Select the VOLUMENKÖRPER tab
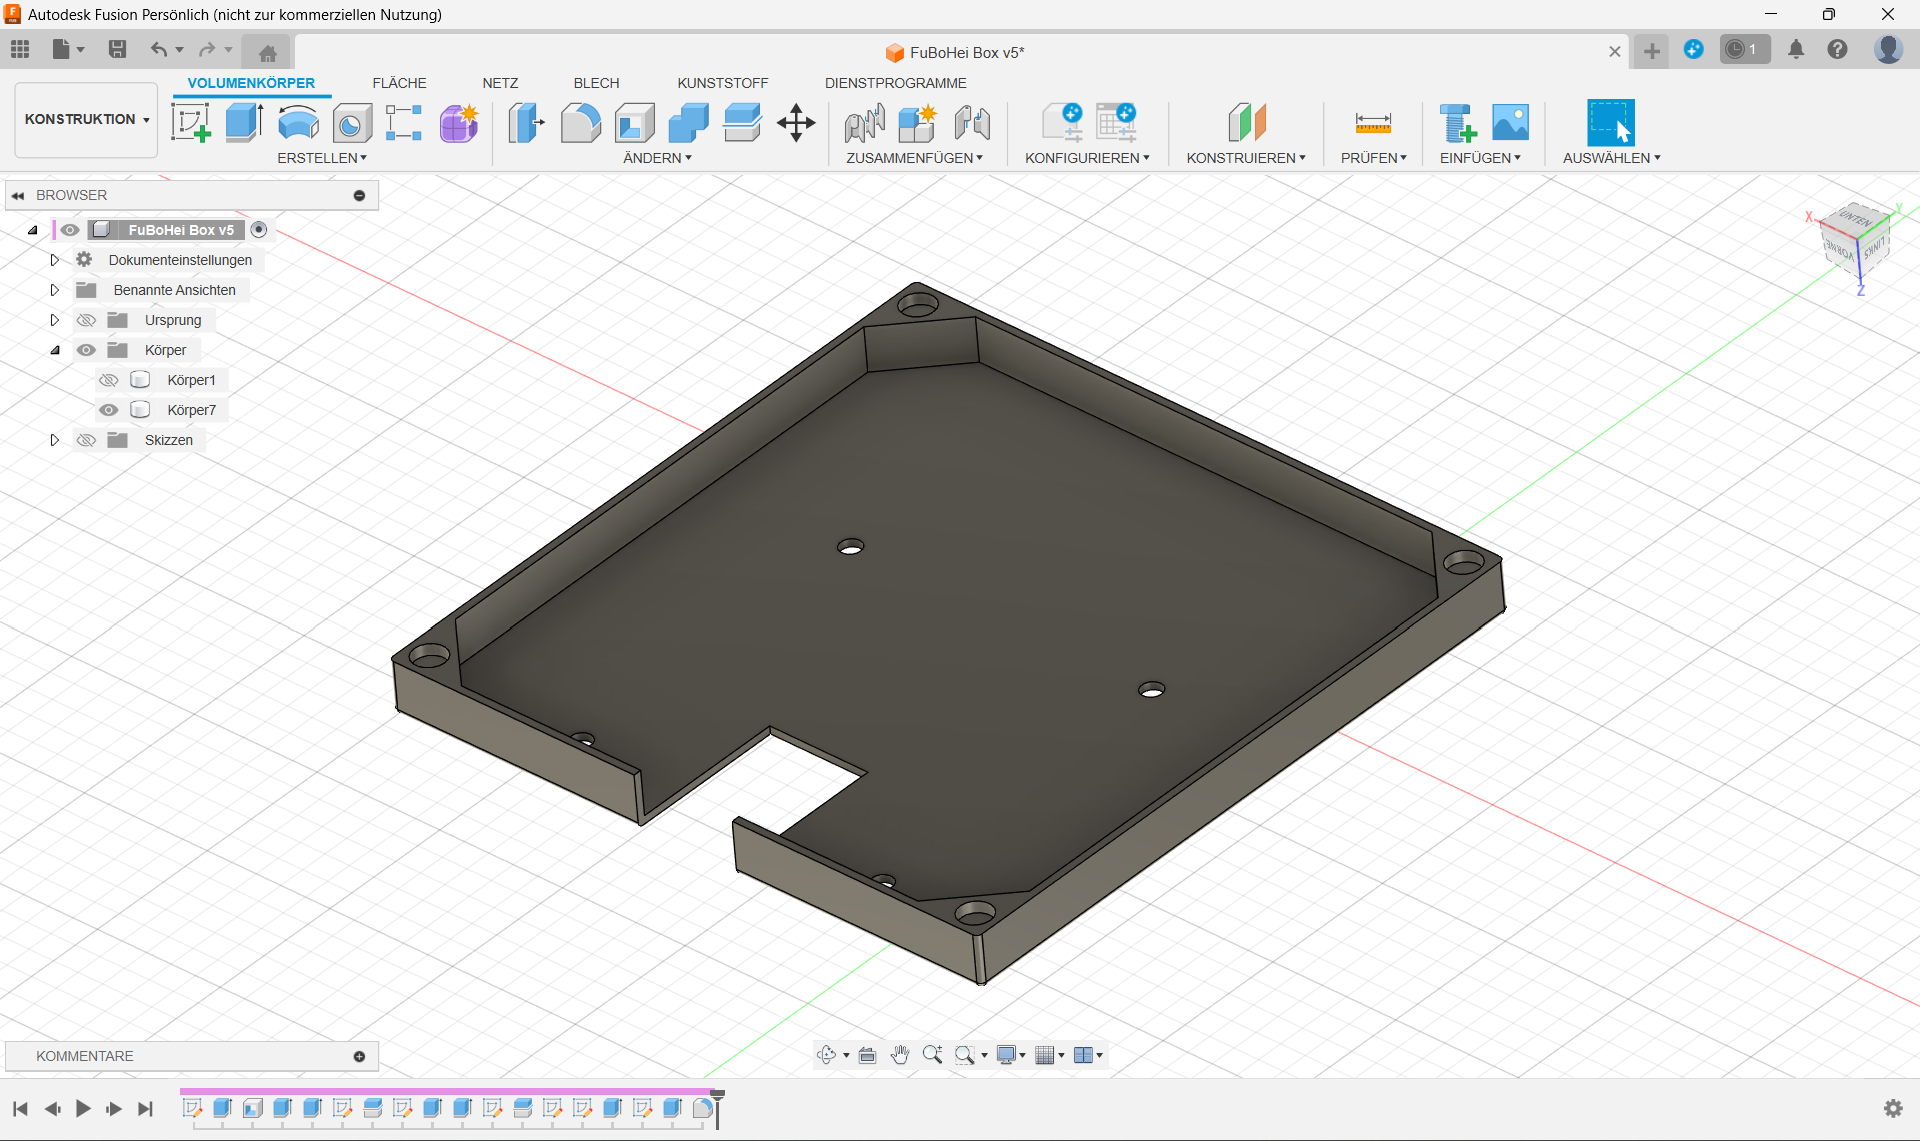 pos(251,83)
